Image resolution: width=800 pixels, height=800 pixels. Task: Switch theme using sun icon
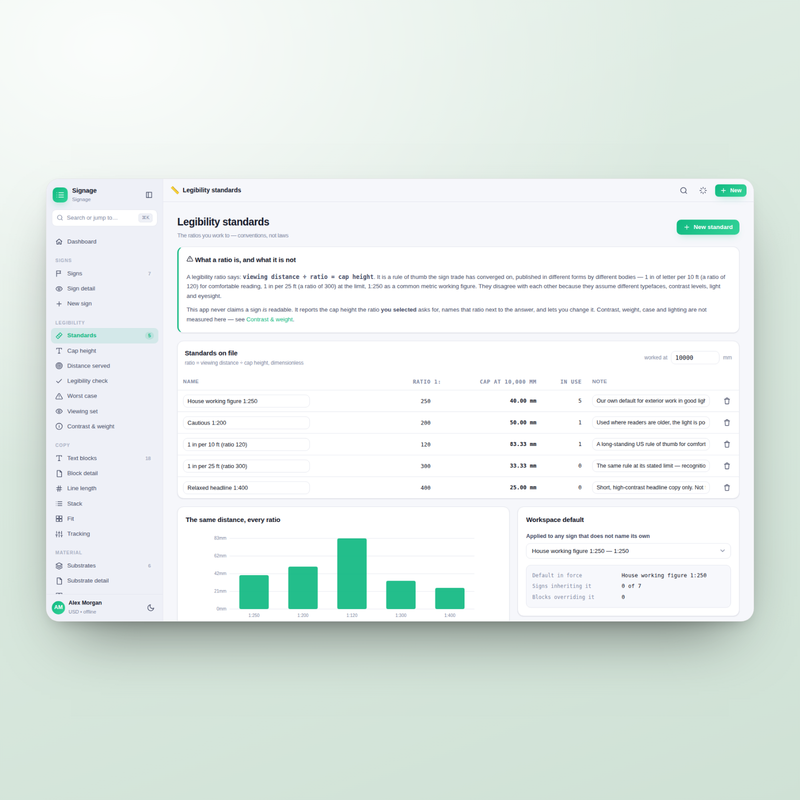point(703,190)
